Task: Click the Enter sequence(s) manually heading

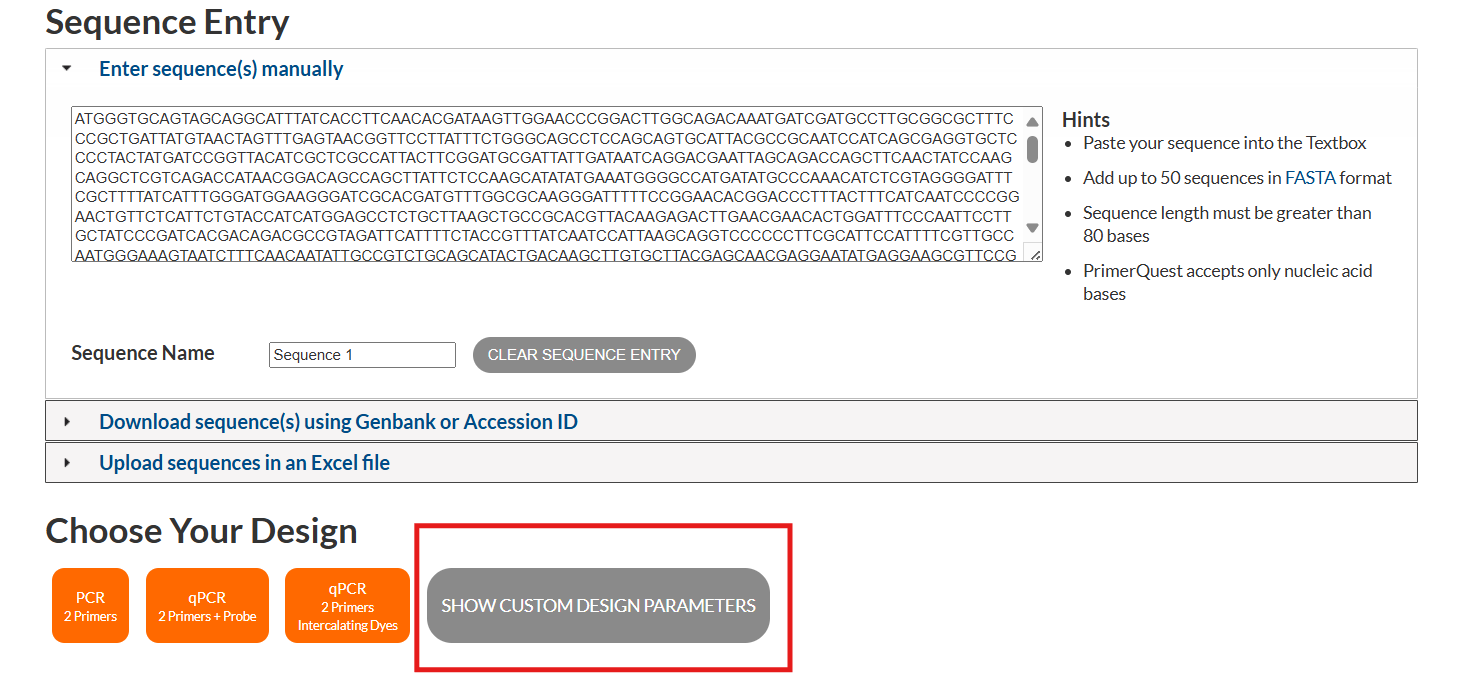Action: click(x=221, y=69)
